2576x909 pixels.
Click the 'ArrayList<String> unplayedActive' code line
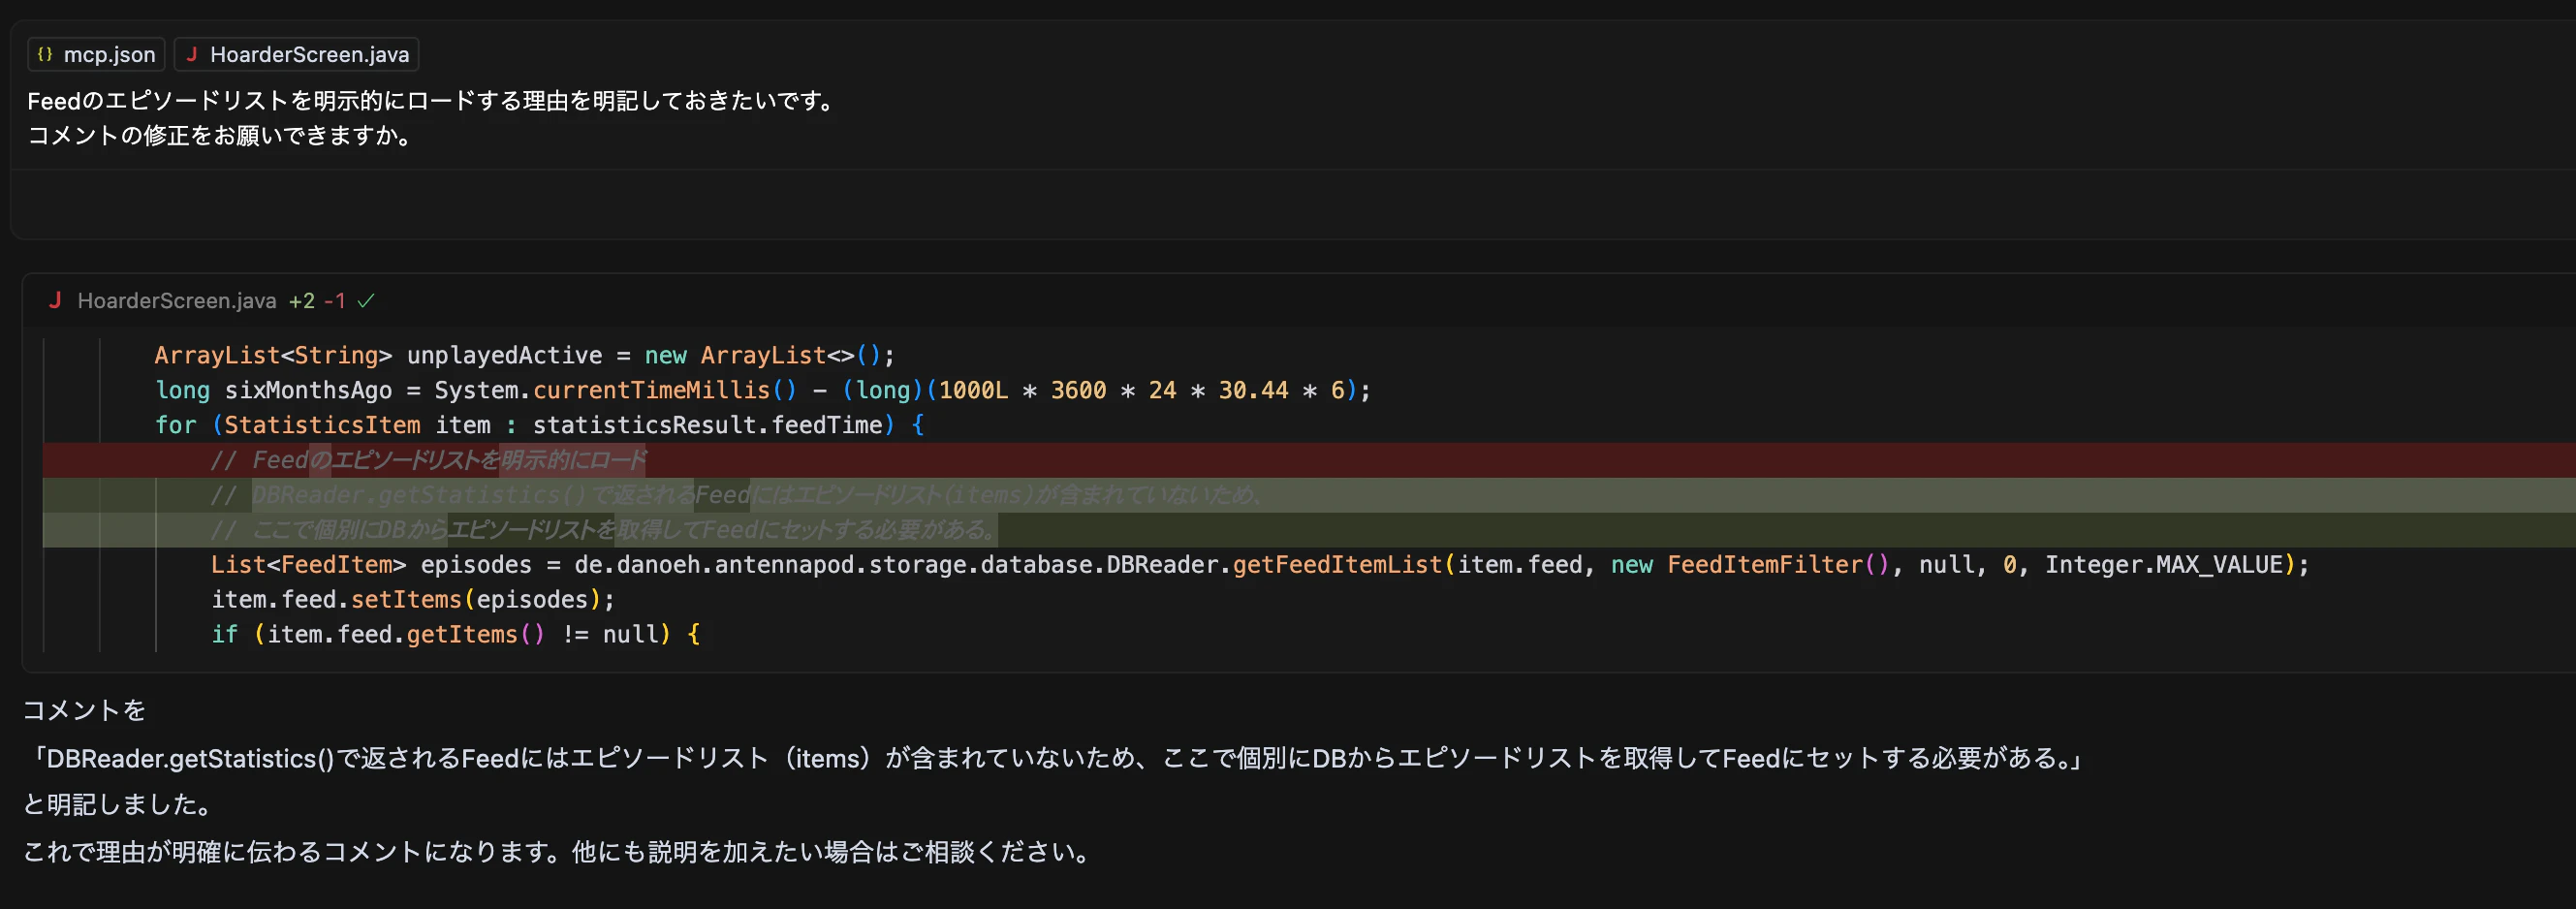[x=524, y=355]
